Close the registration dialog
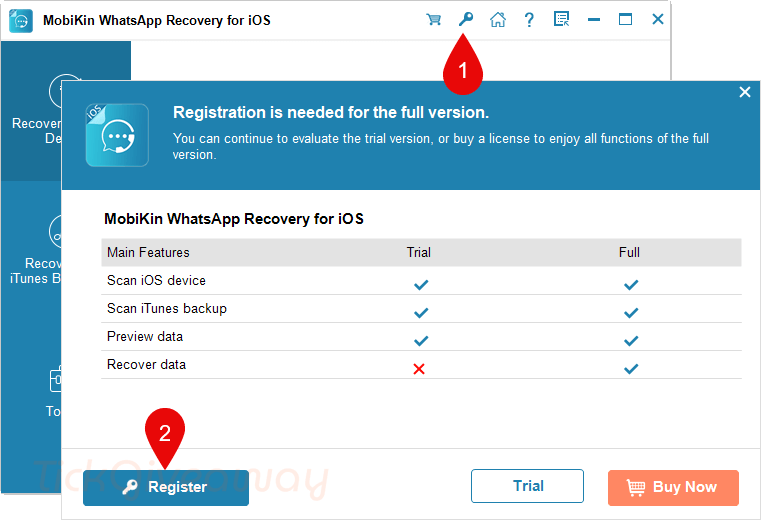 click(745, 92)
